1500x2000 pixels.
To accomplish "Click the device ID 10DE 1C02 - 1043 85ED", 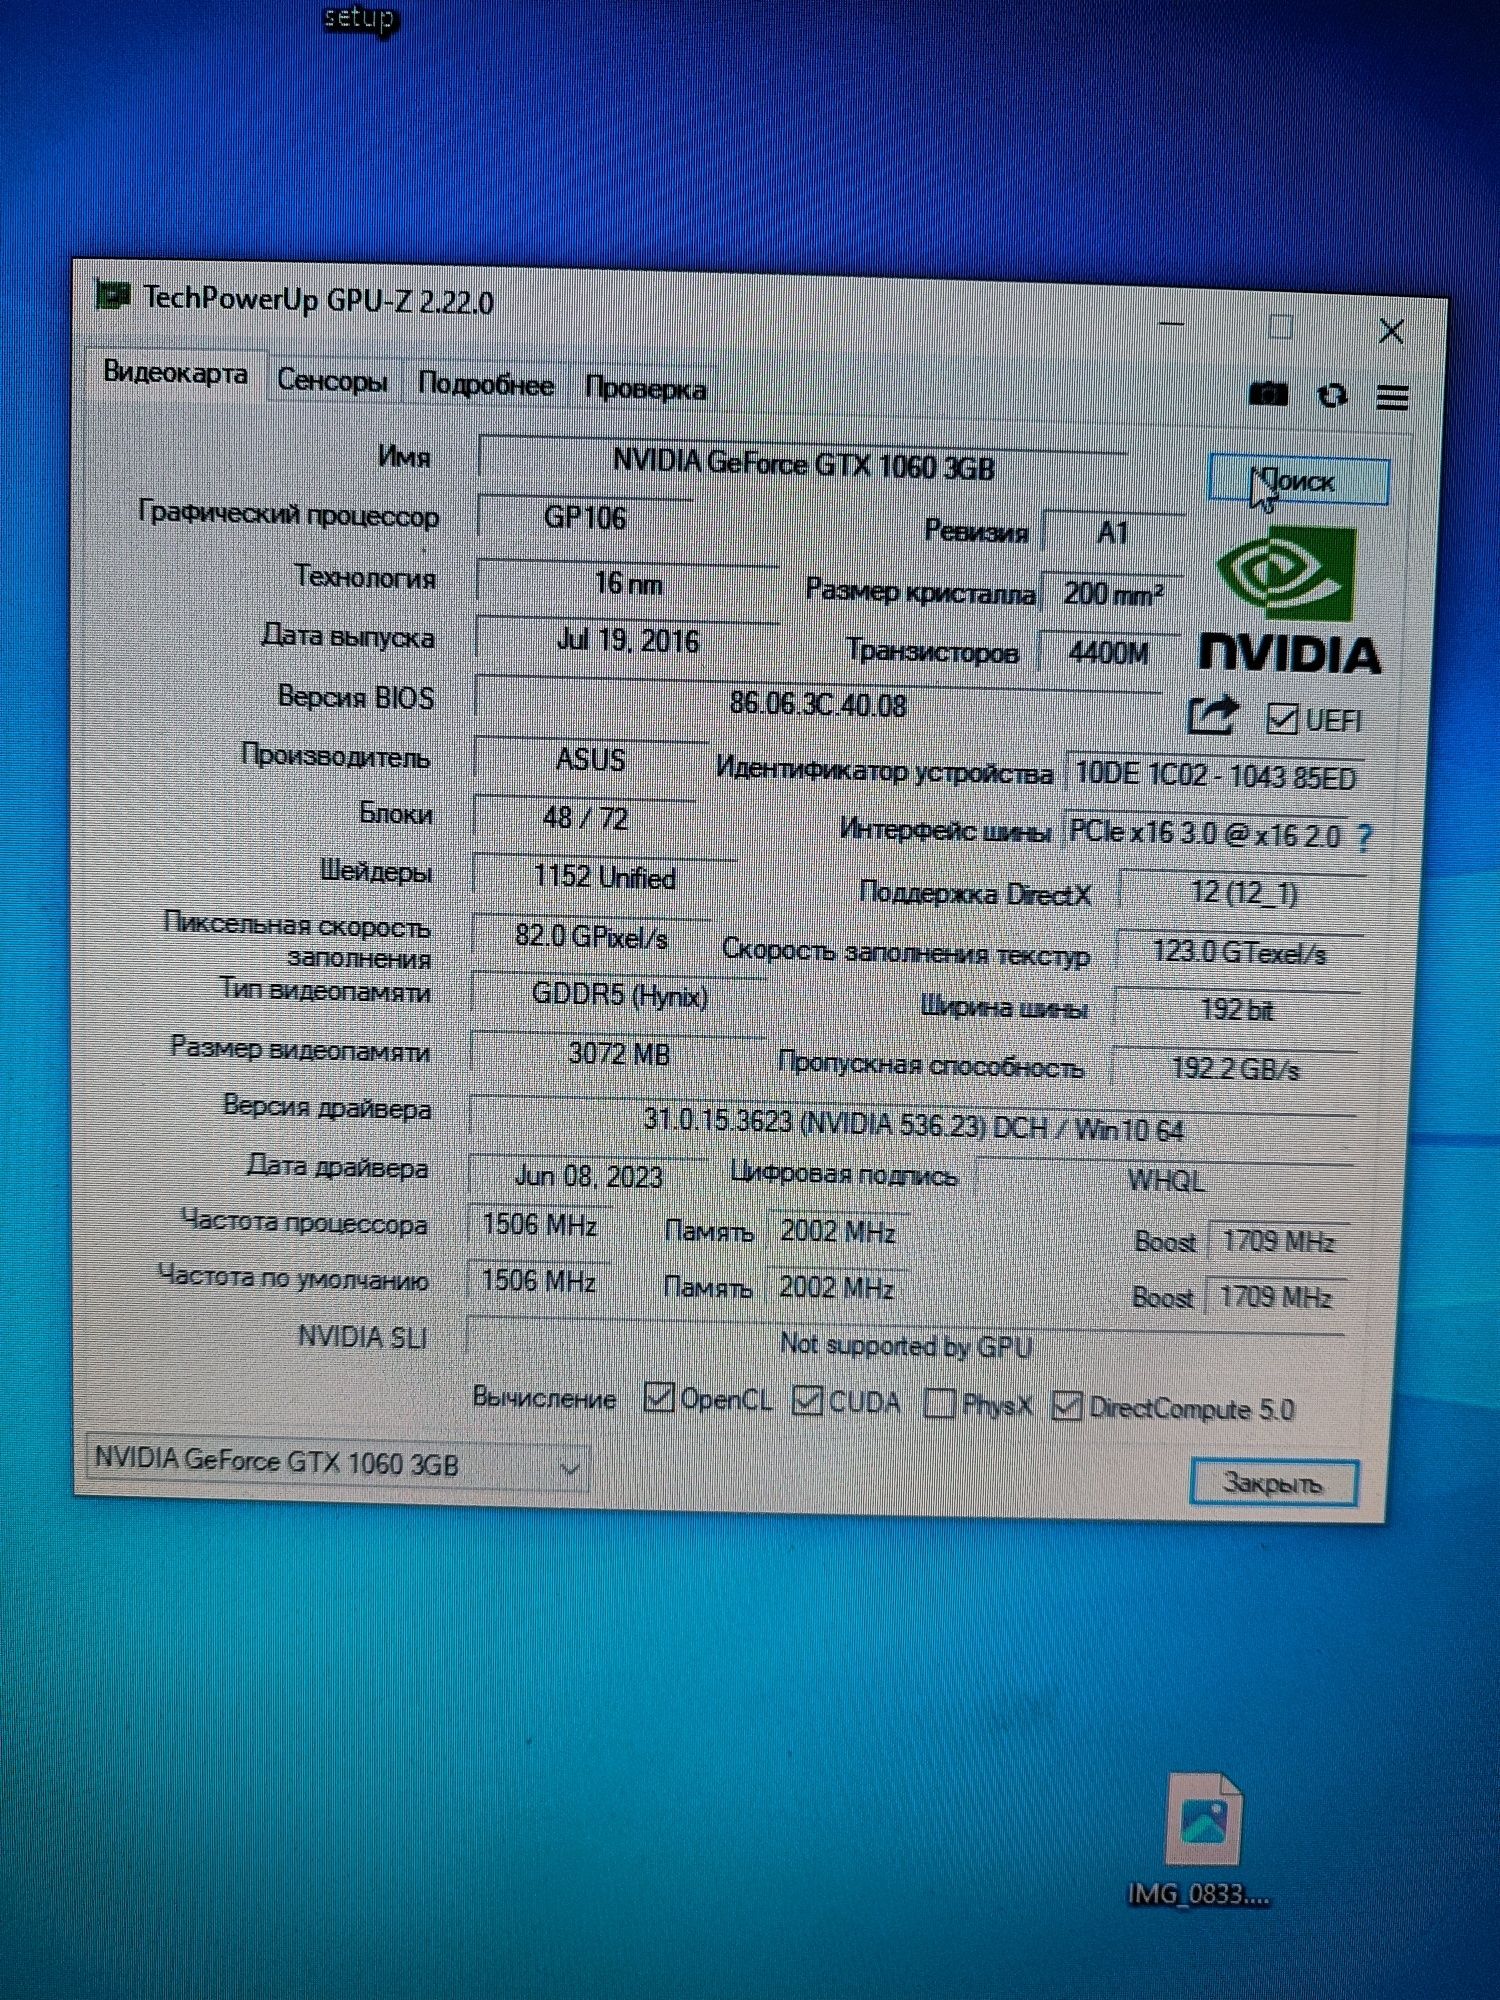I will click(x=1215, y=776).
